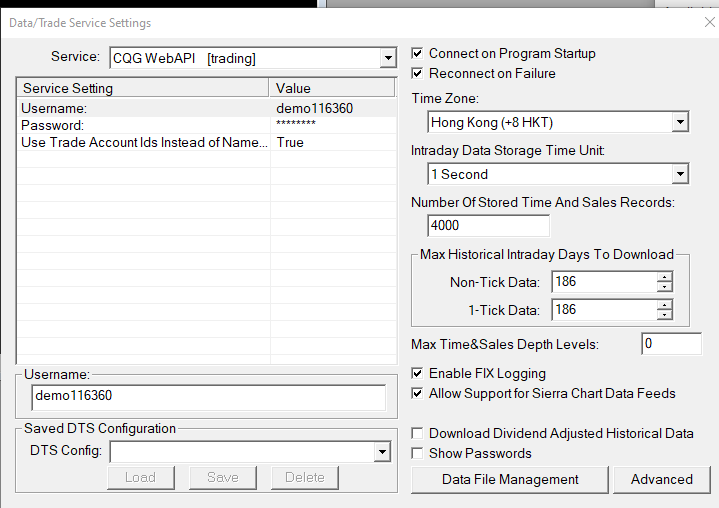
Task: Decrease Non-Tick Data days with down arrow
Action: click(664, 287)
